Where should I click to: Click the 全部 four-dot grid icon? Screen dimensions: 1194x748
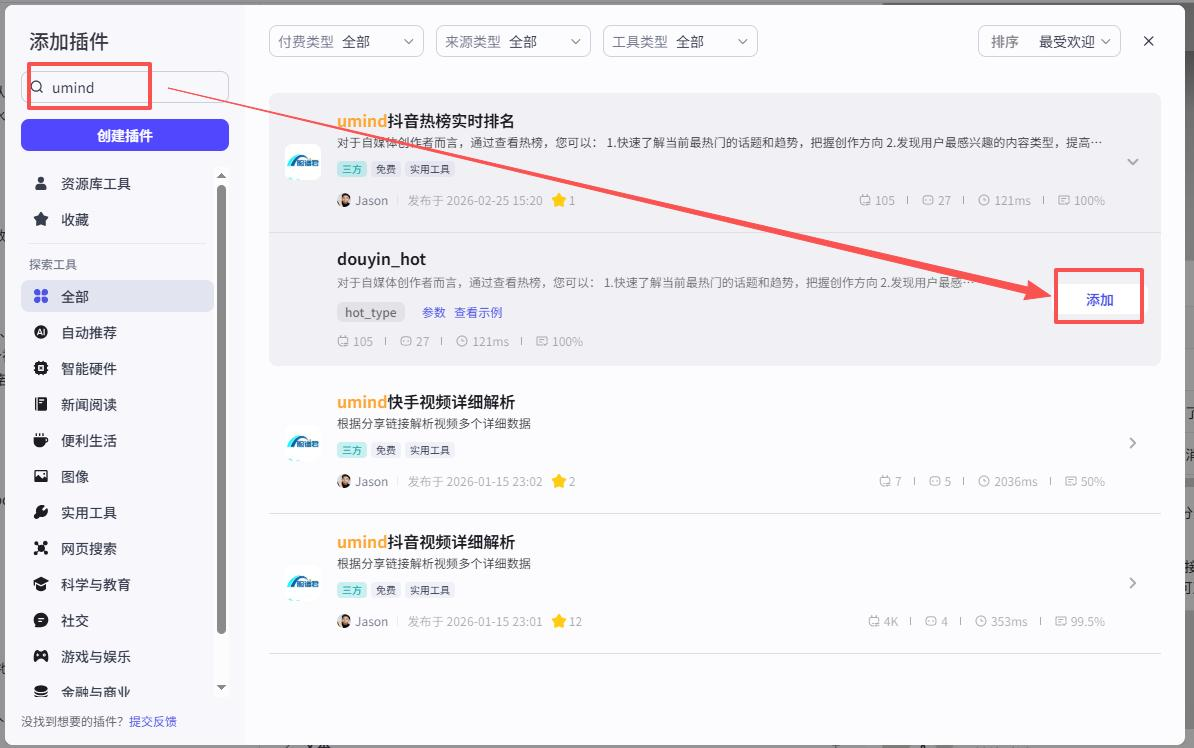pos(41,296)
